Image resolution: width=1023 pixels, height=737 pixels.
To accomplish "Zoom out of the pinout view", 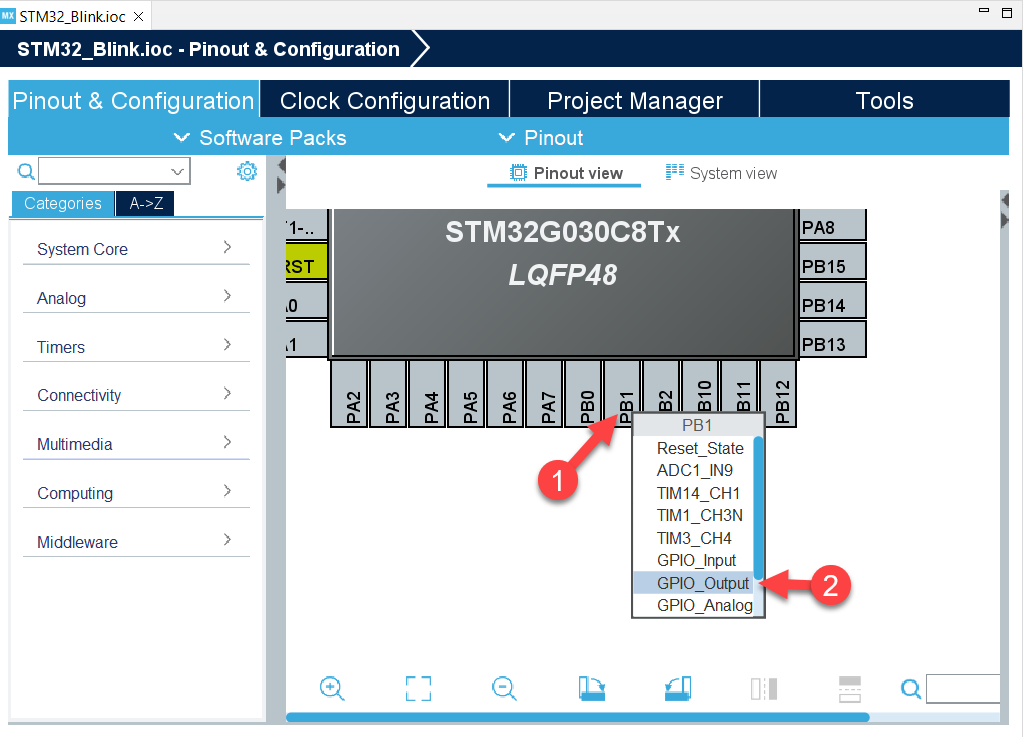I will [x=504, y=688].
